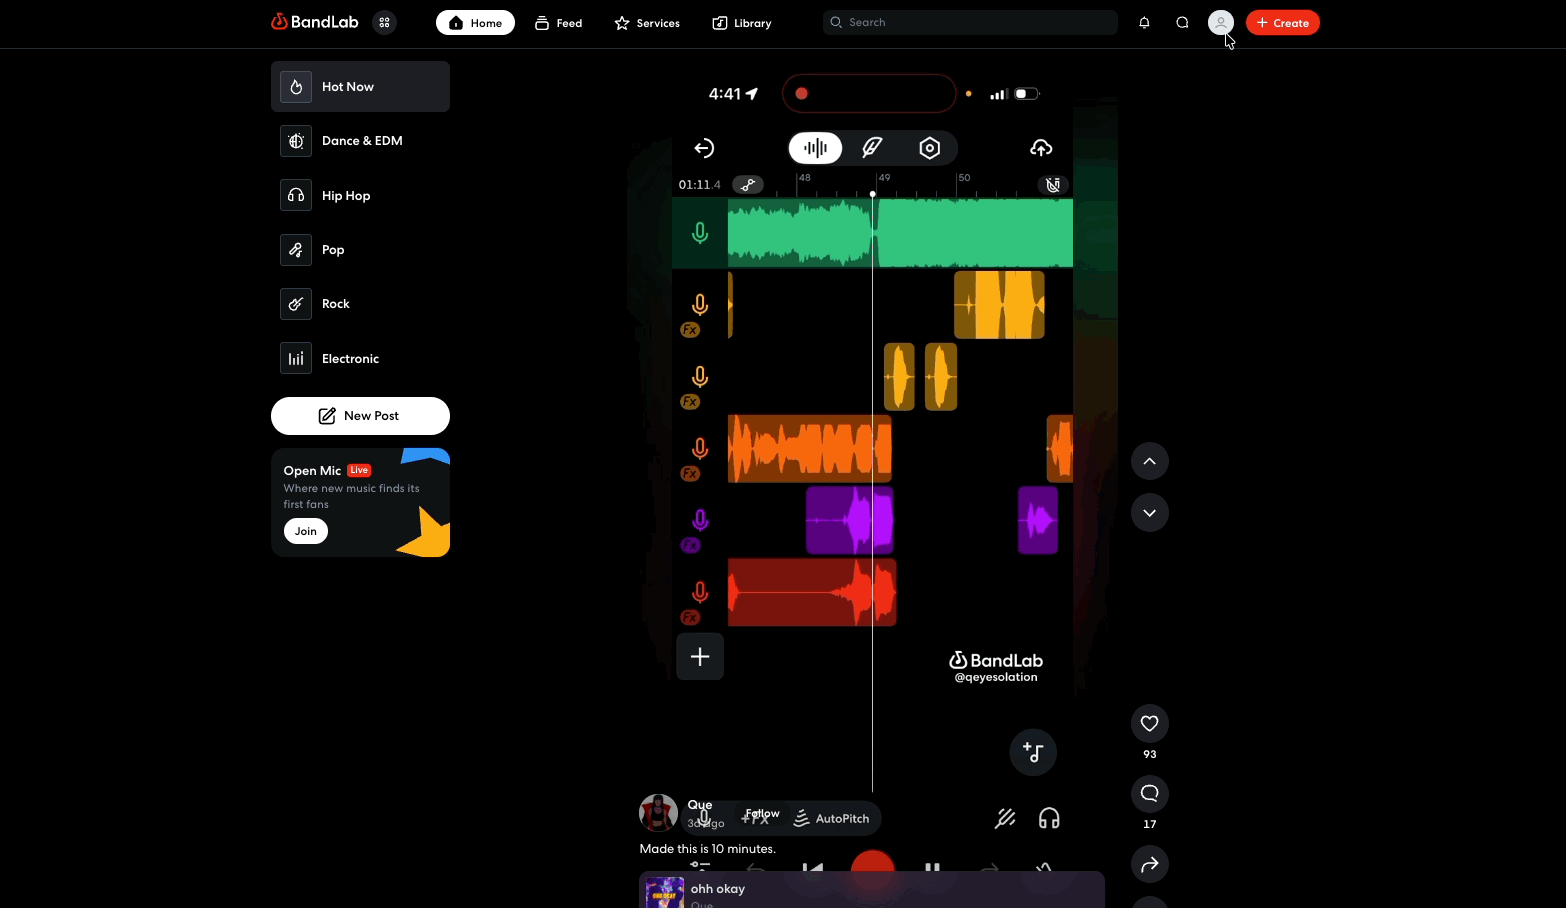This screenshot has width=1566, height=908.
Task: Open the BandLab apps grid menu
Action: point(384,23)
